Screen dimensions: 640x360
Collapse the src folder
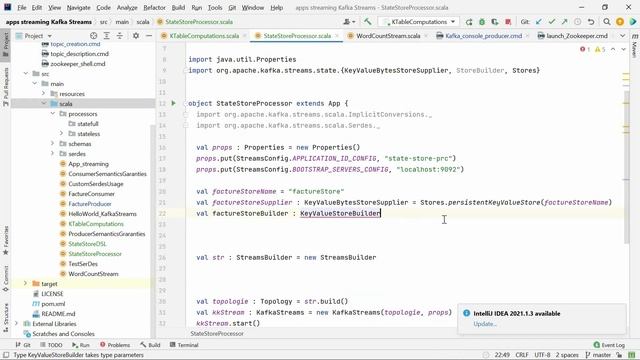[x=26, y=73]
